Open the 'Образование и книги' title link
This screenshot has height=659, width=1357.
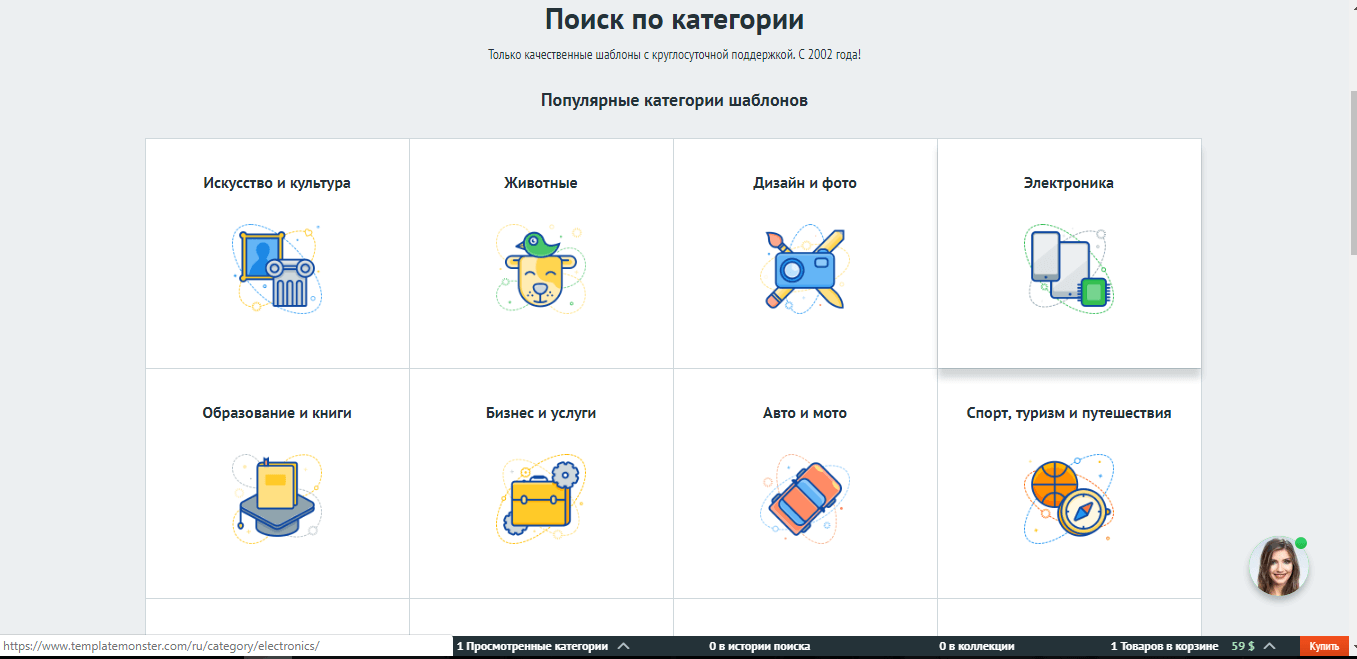point(277,413)
